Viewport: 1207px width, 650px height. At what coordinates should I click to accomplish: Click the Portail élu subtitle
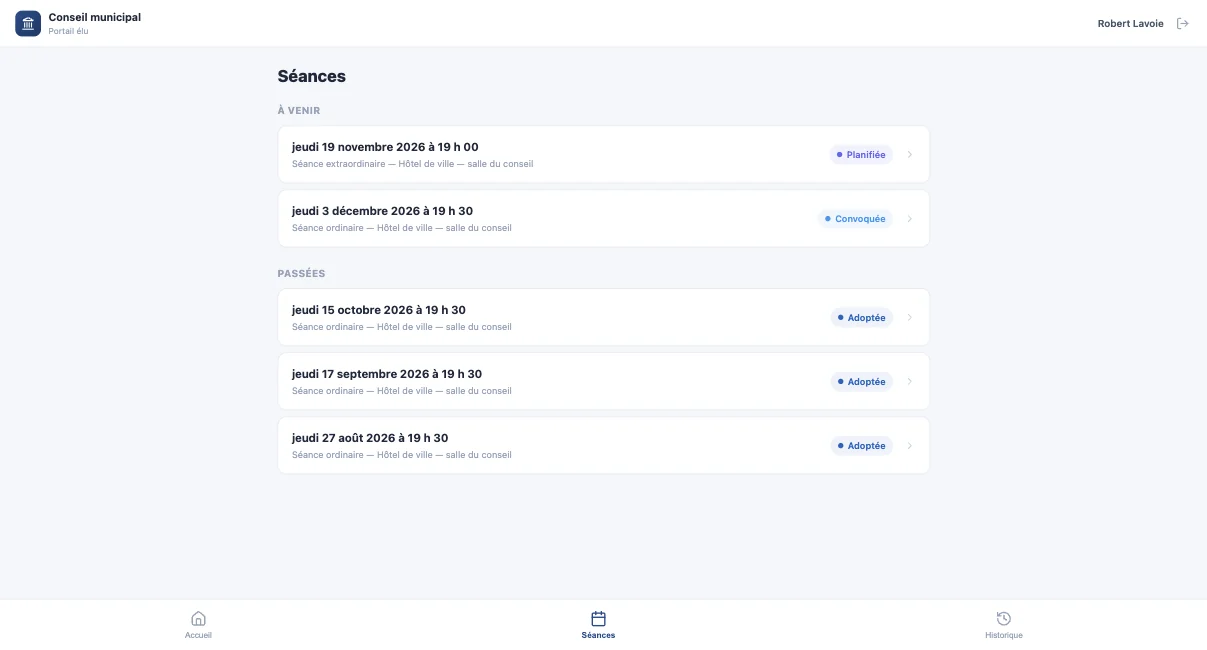(x=69, y=31)
